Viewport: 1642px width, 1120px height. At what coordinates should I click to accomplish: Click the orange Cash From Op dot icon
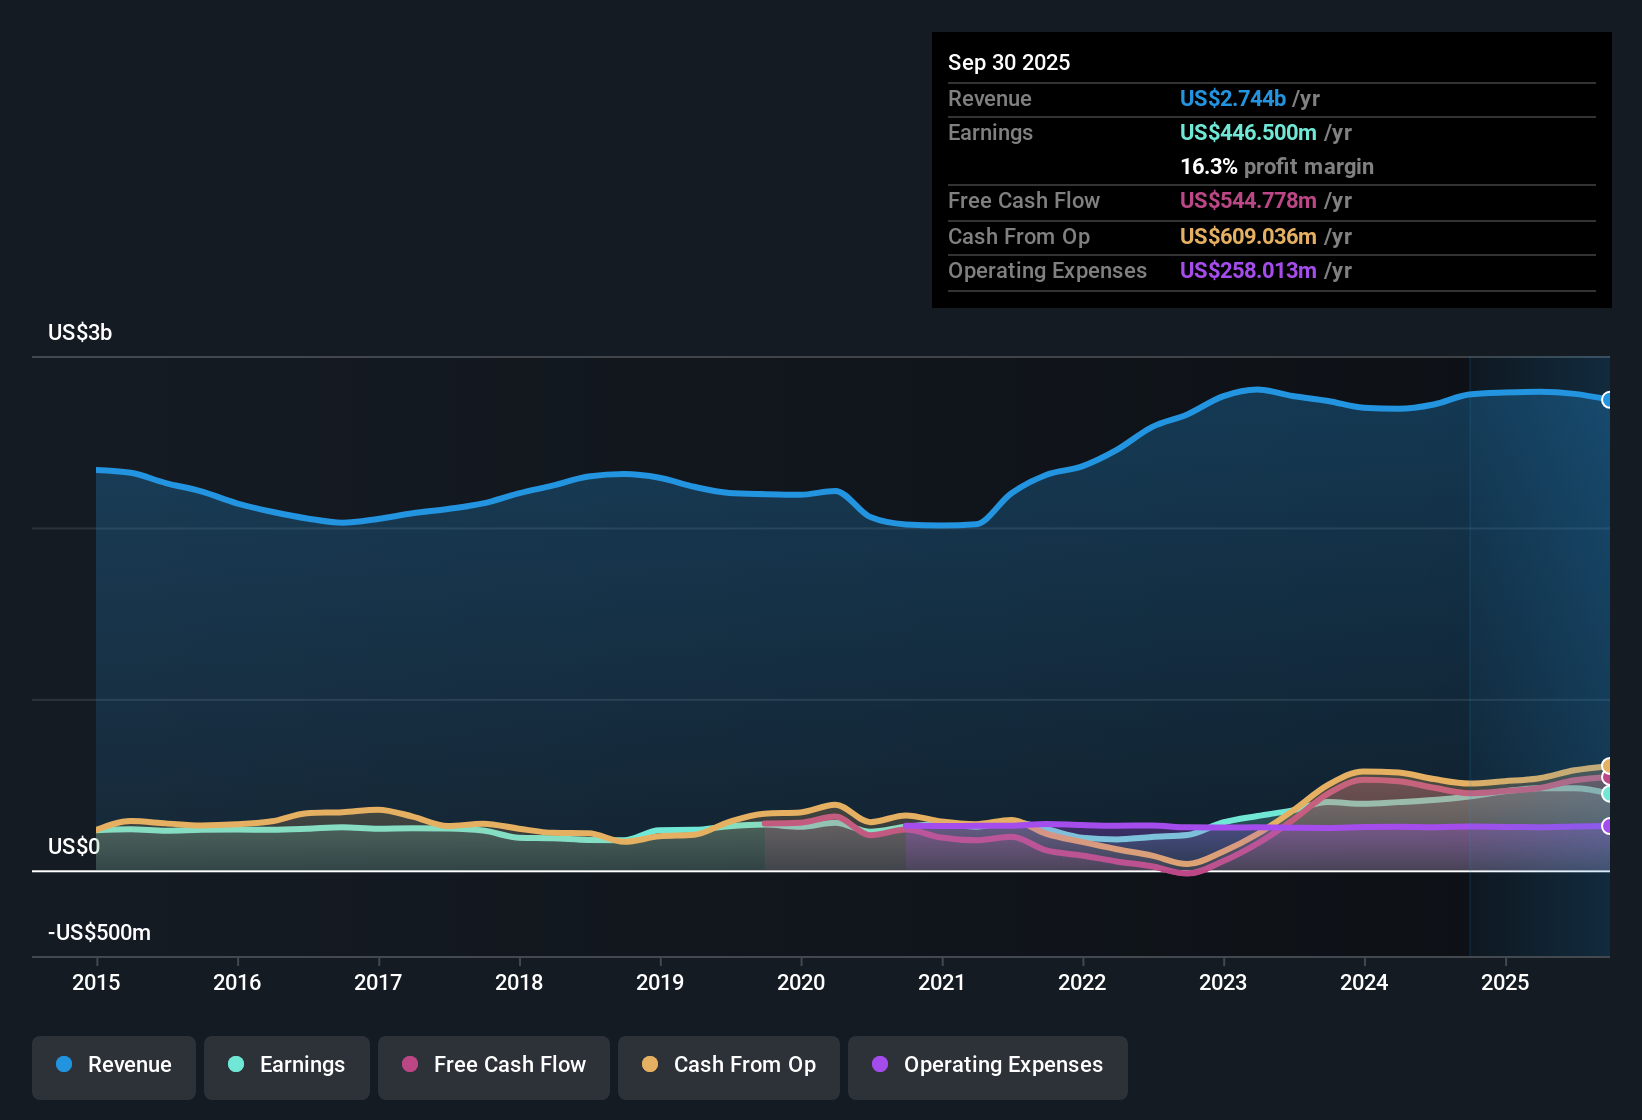click(650, 1065)
